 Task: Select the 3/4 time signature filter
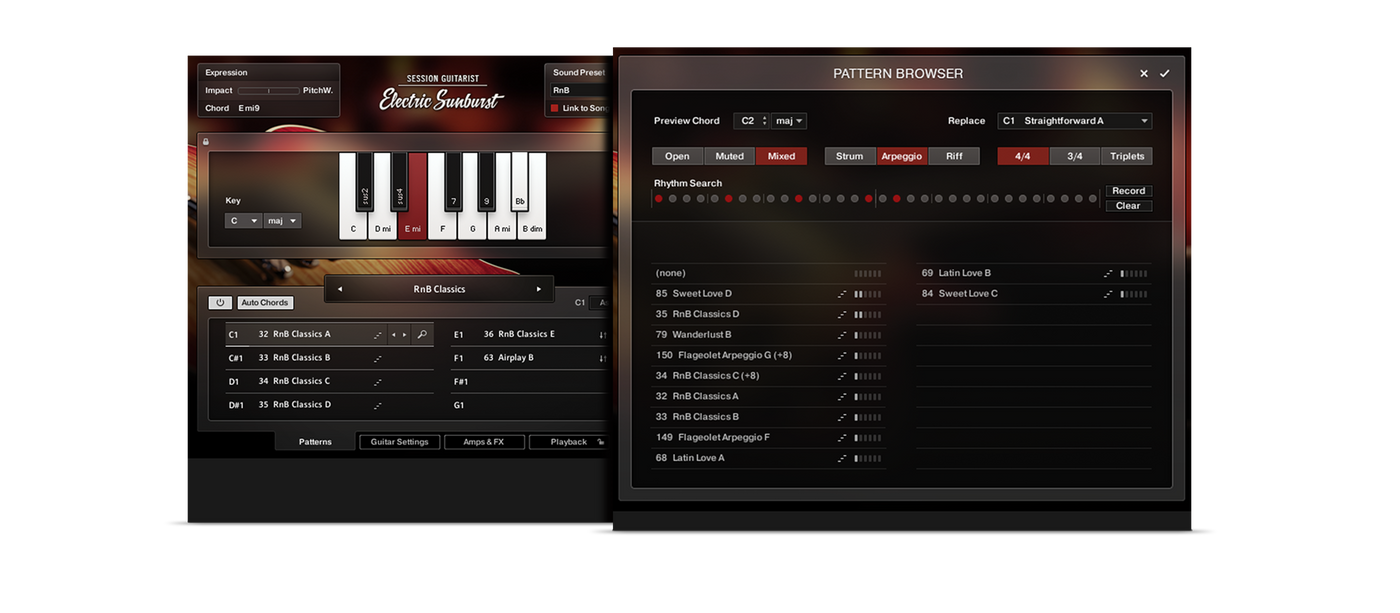pos(1075,156)
